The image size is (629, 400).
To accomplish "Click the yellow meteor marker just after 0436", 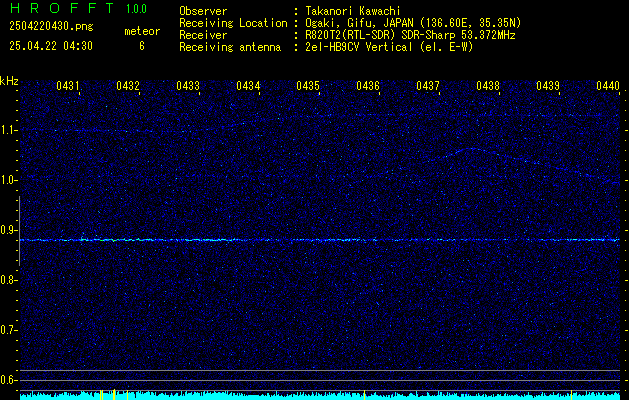I will [364, 395].
